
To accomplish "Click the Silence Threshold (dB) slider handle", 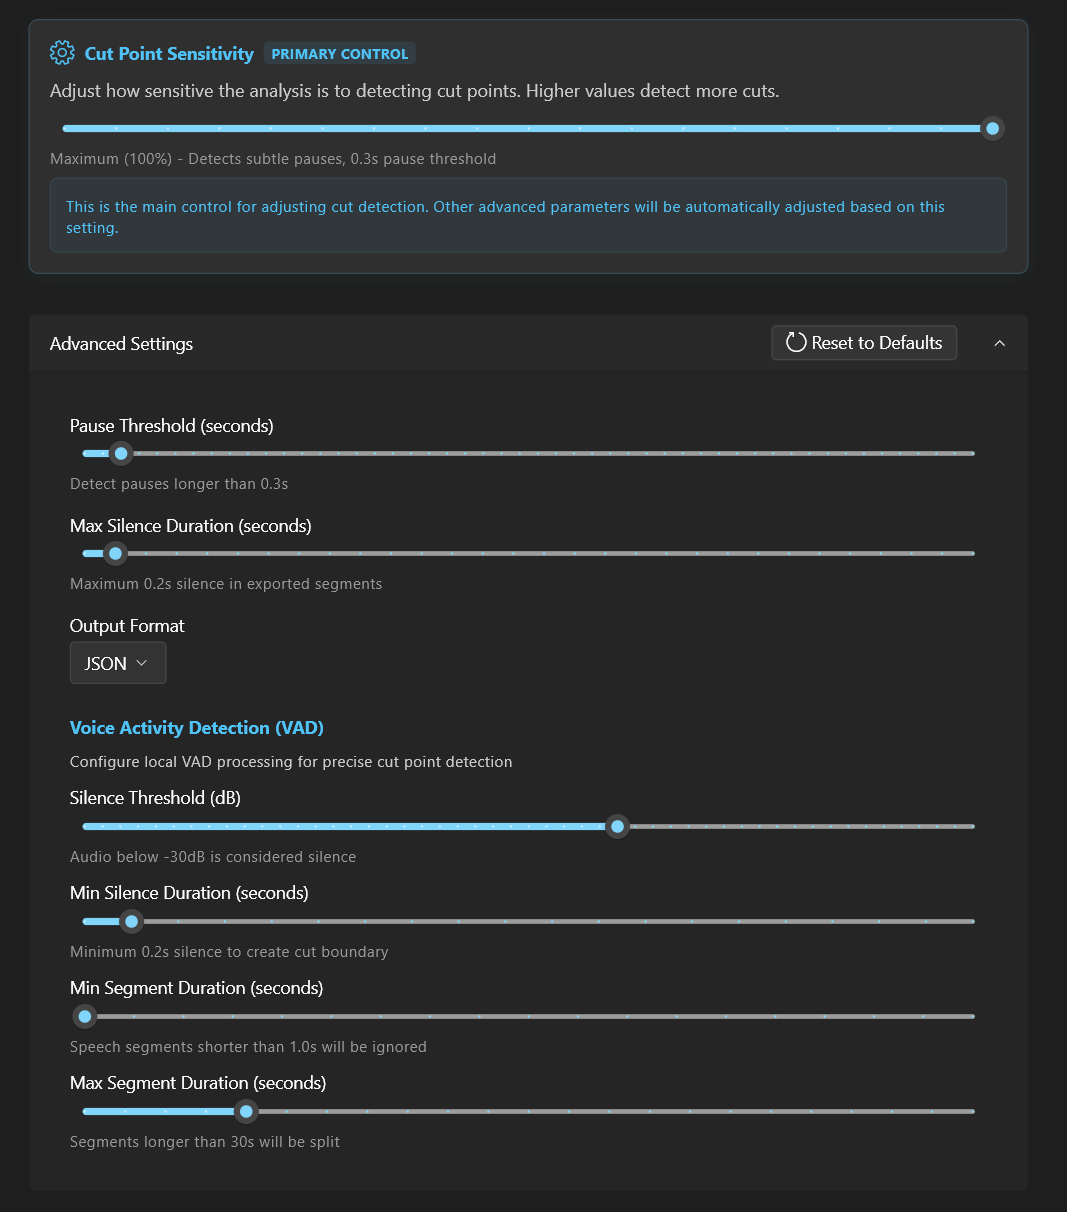I will click(x=617, y=826).
